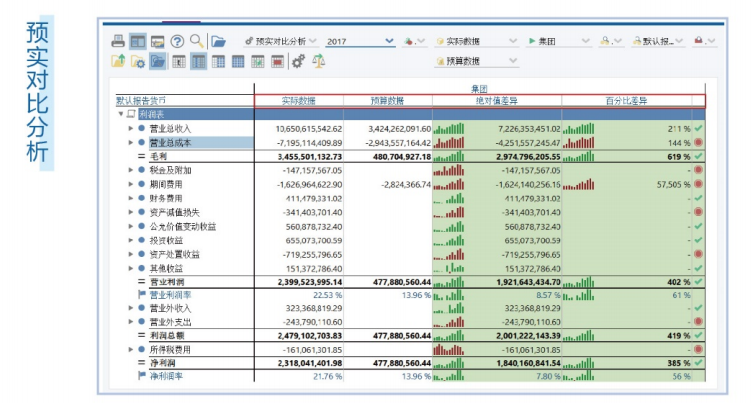Click the open folder icon beside the magnifier
This screenshot has height=403, width=754.
point(218,41)
